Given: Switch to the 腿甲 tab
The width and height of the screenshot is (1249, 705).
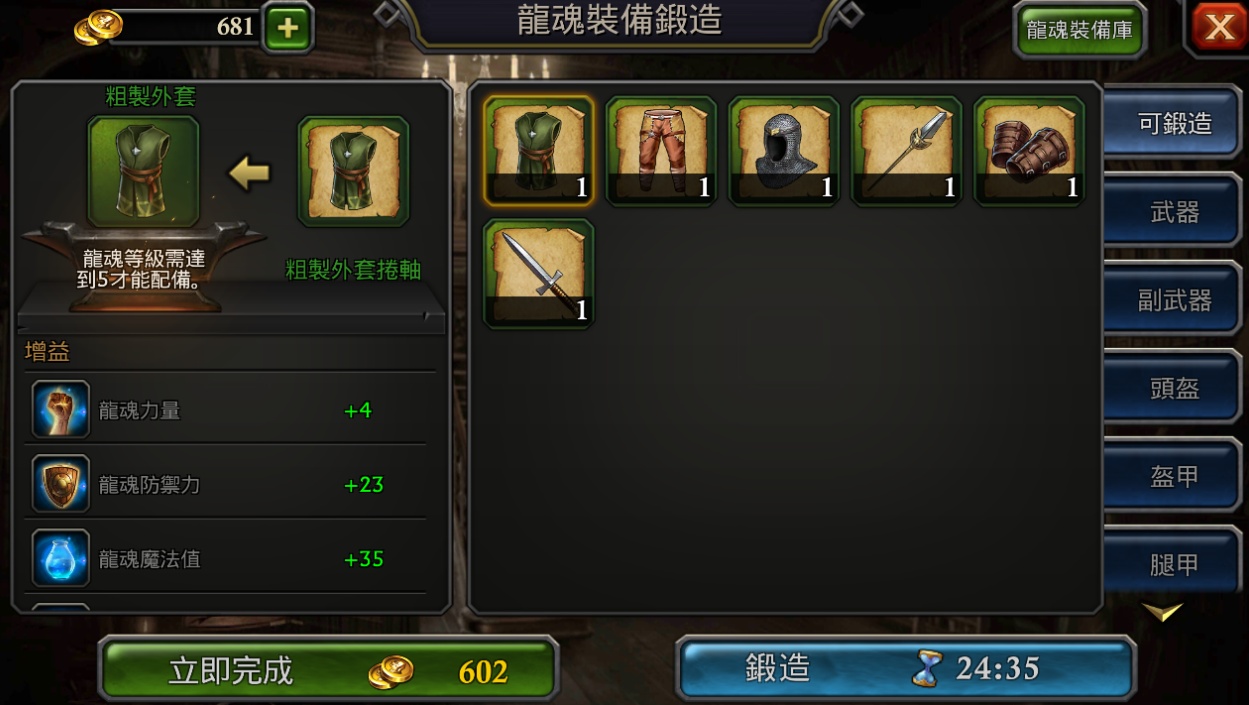Looking at the screenshot, I should click(x=1173, y=564).
